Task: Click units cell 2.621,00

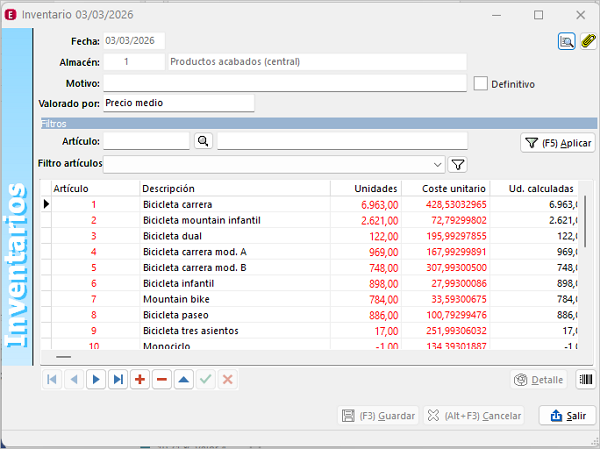Action: [x=366, y=220]
